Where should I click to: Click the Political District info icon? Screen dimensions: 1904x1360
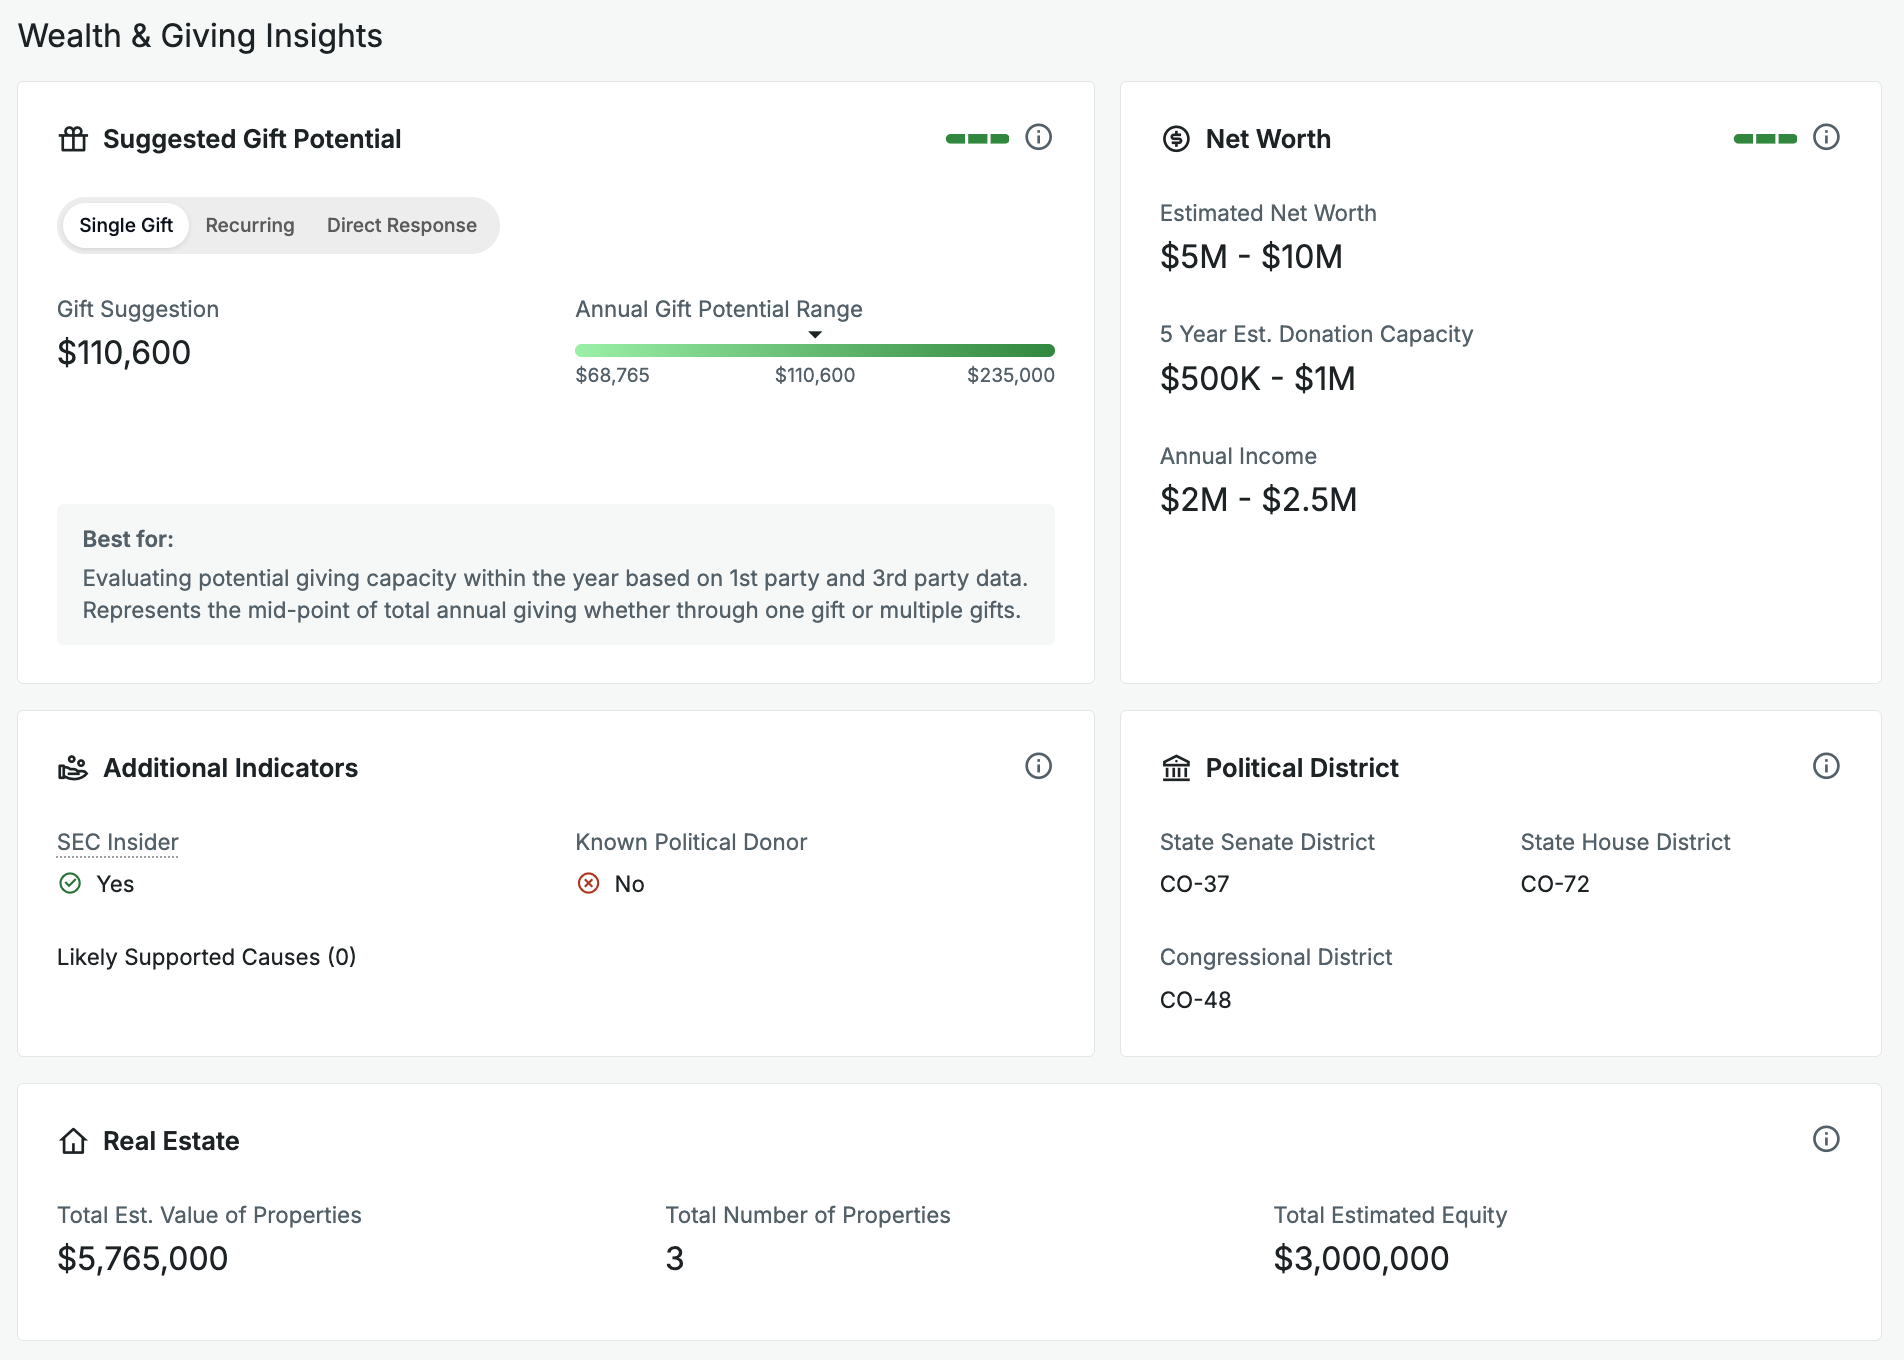pyautogui.click(x=1826, y=766)
